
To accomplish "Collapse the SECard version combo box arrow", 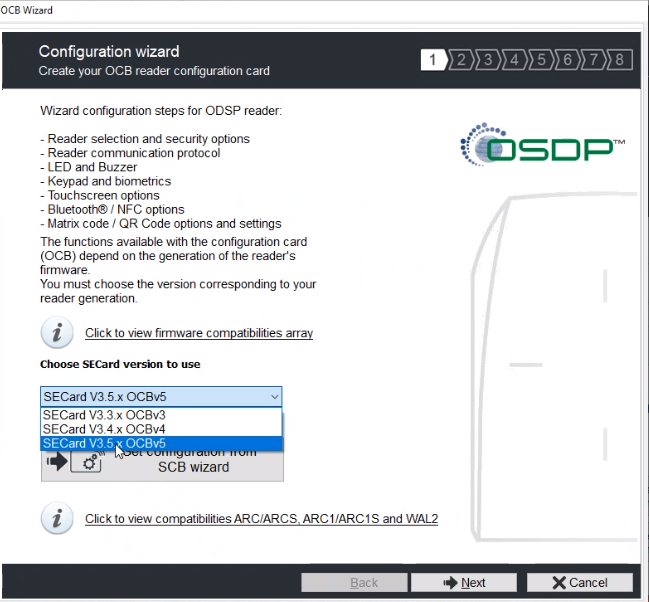I will point(273,397).
